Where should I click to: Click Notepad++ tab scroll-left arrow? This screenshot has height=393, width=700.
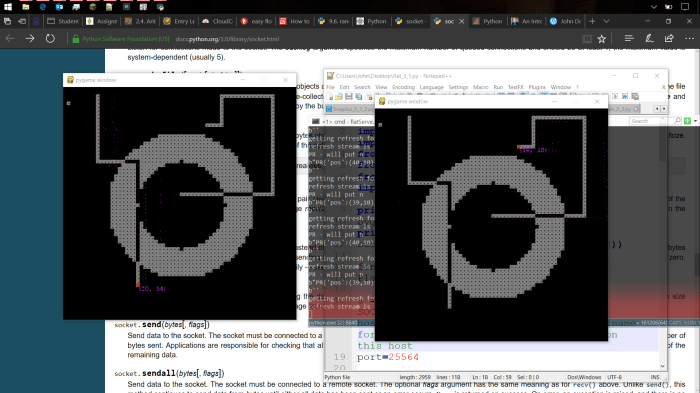657,109
